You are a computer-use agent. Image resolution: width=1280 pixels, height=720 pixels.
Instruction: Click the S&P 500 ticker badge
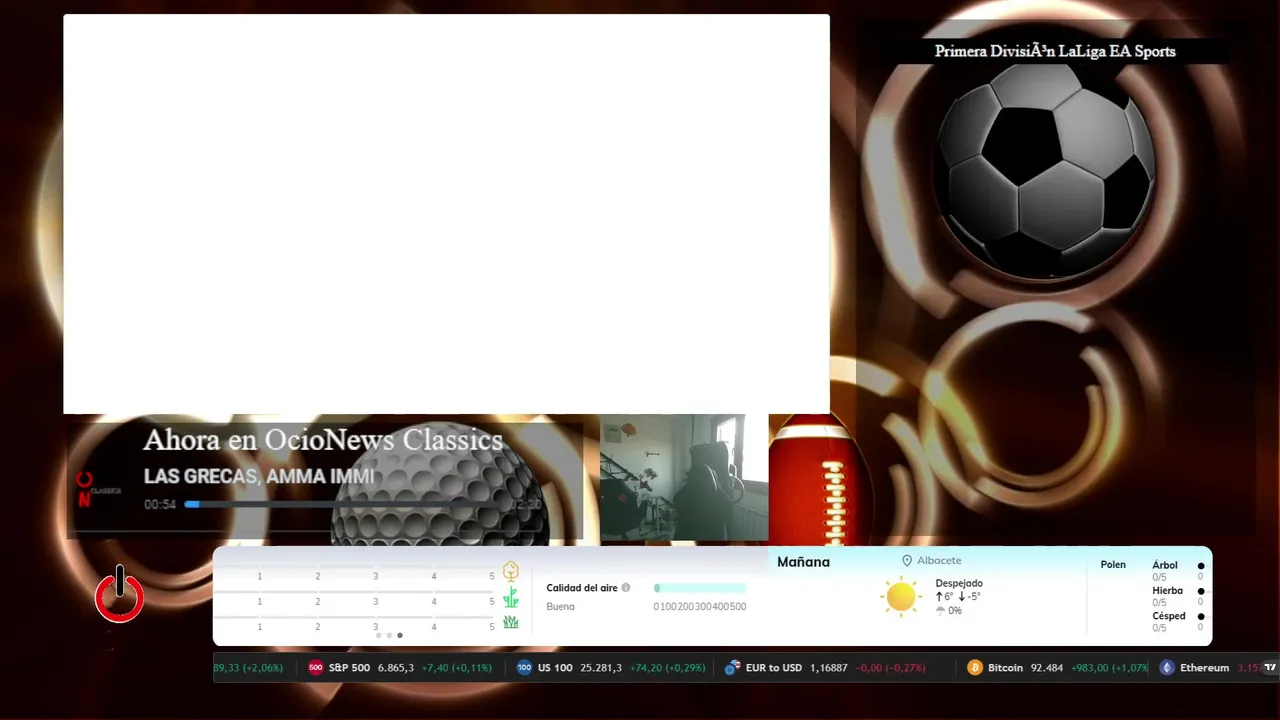(x=315, y=668)
